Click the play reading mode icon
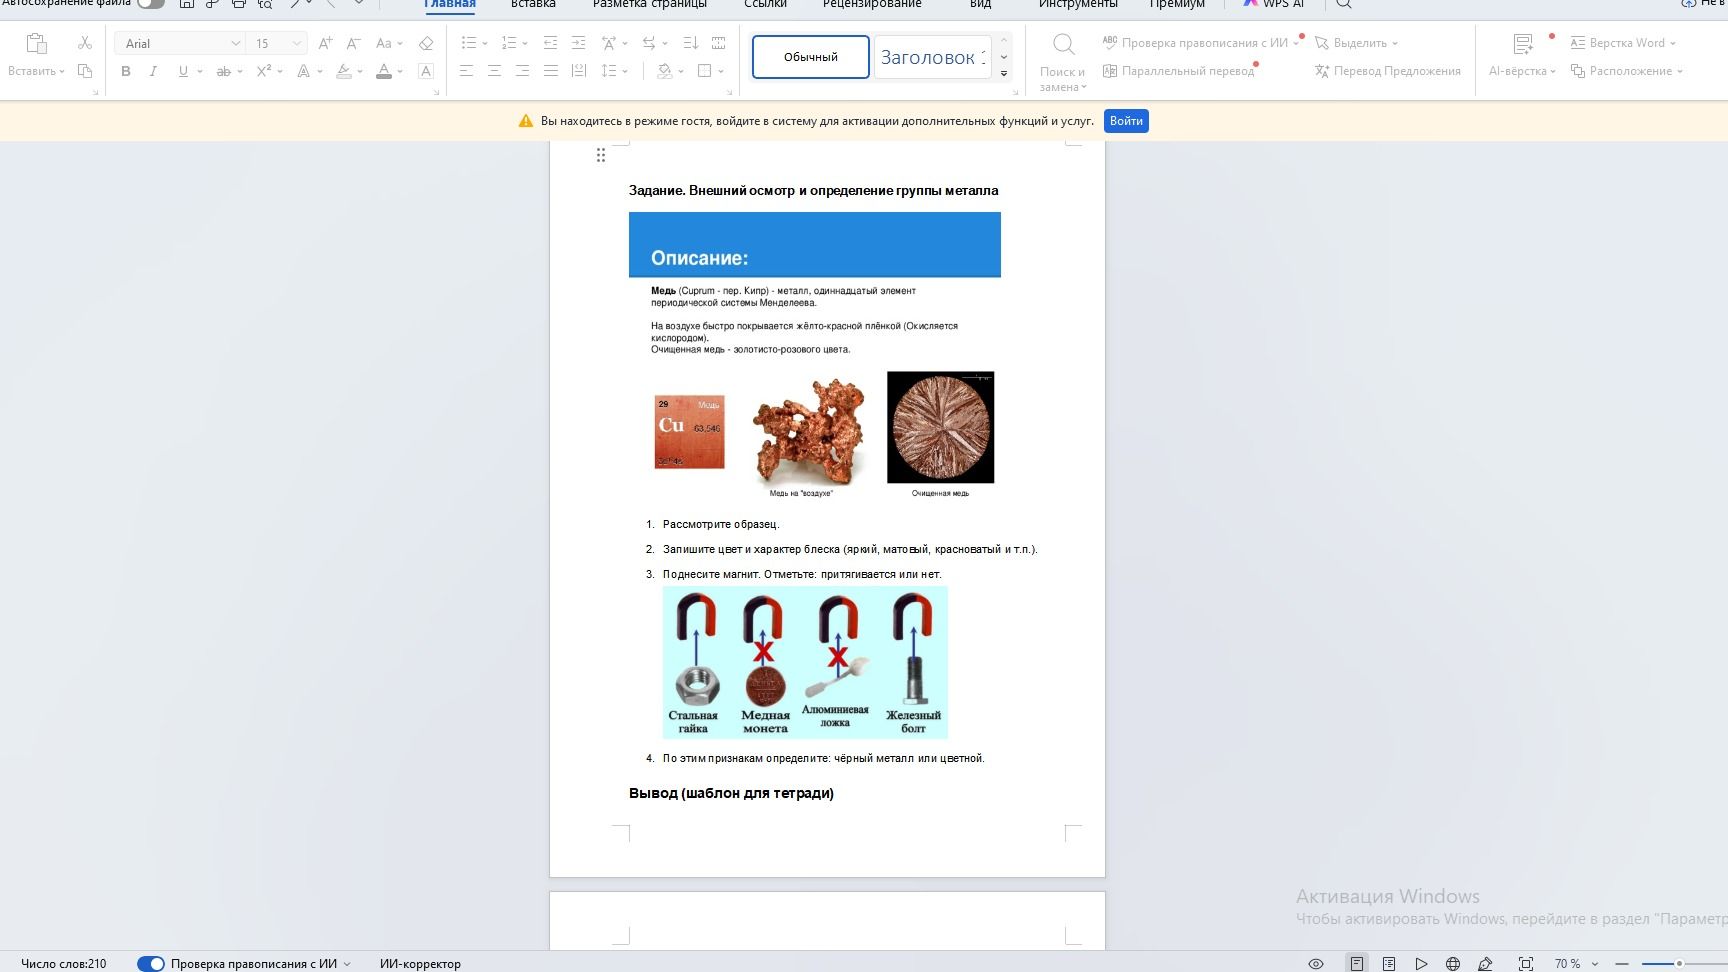 coord(1421,964)
